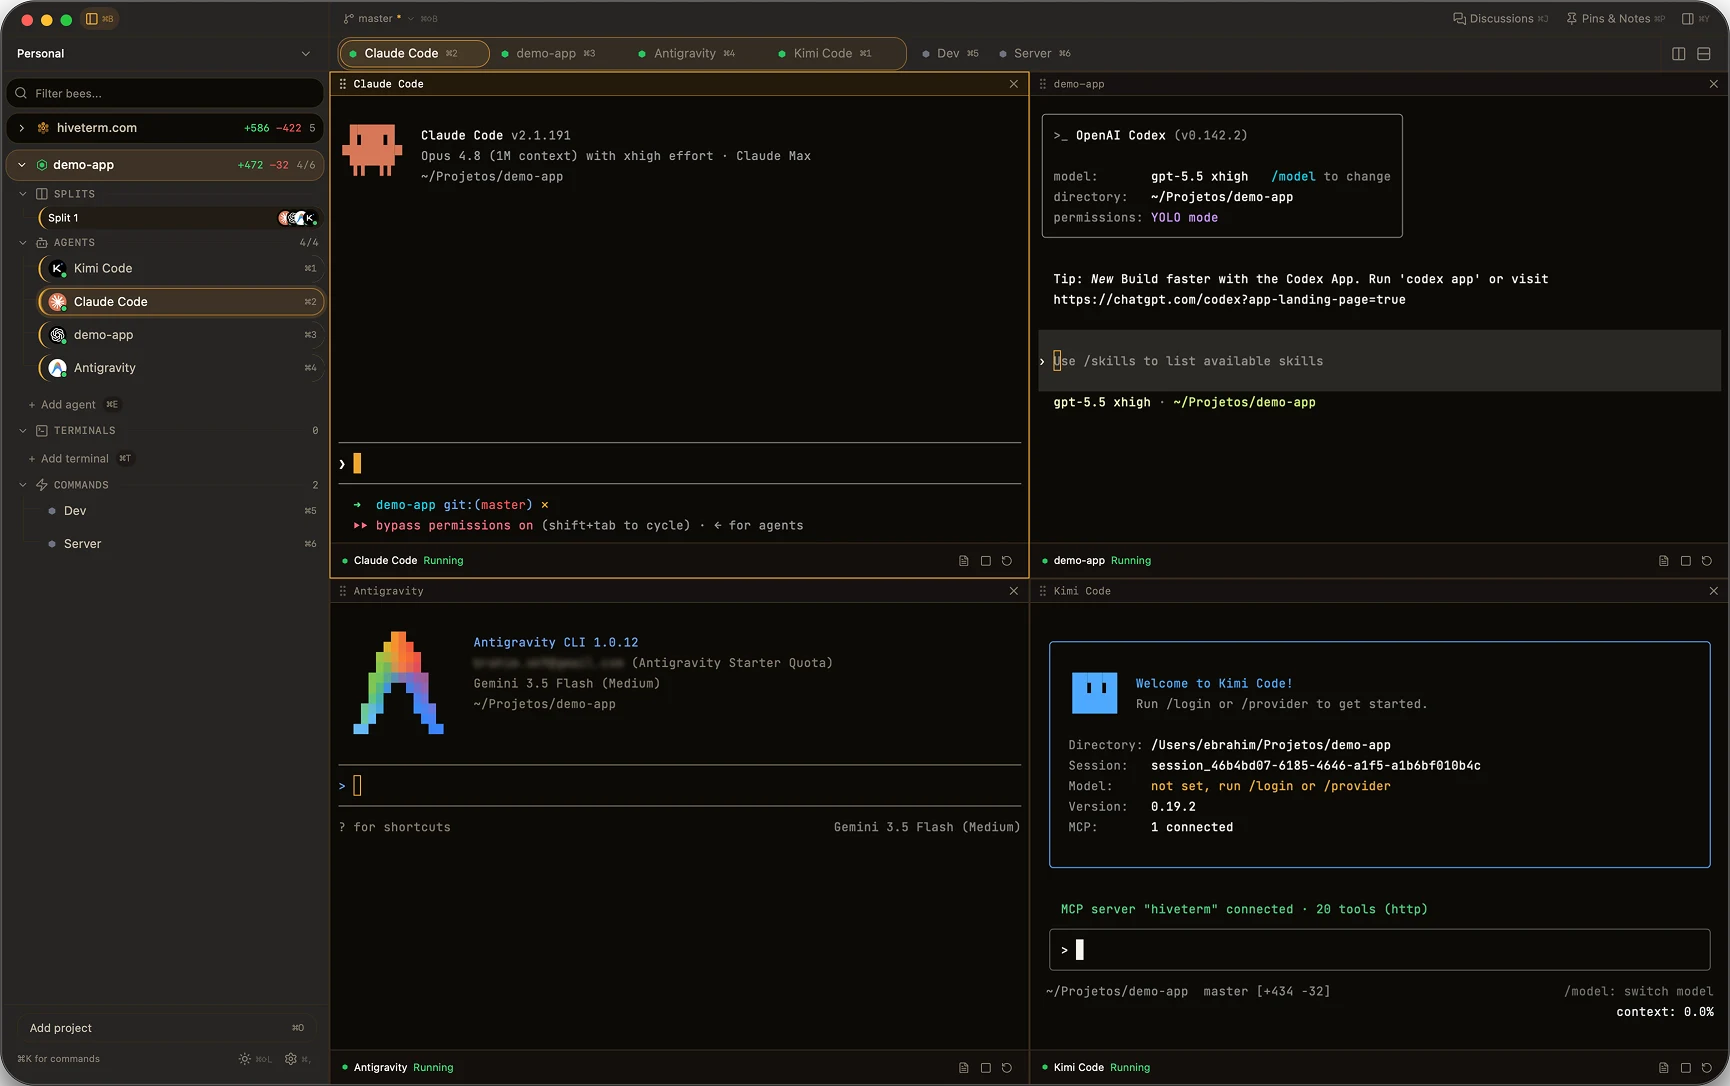
Task: Open the chatgpt.com codex link
Action: point(1229,300)
